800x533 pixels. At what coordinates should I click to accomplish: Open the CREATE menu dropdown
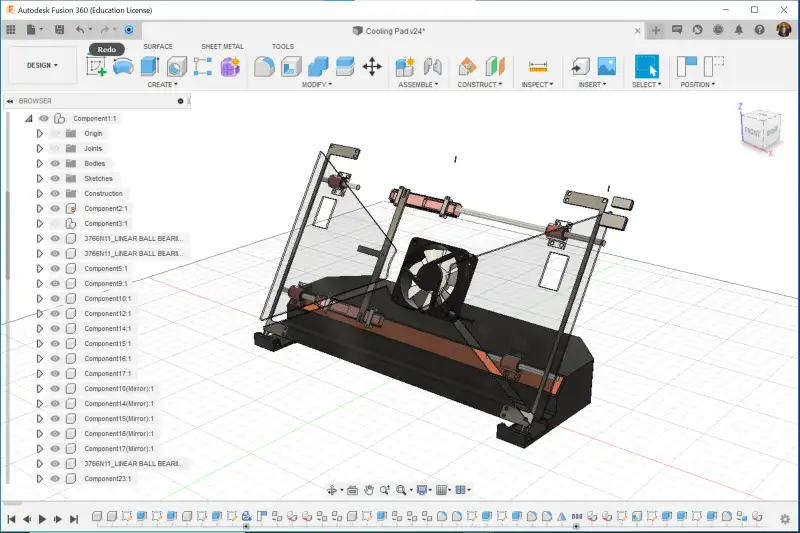coord(163,85)
